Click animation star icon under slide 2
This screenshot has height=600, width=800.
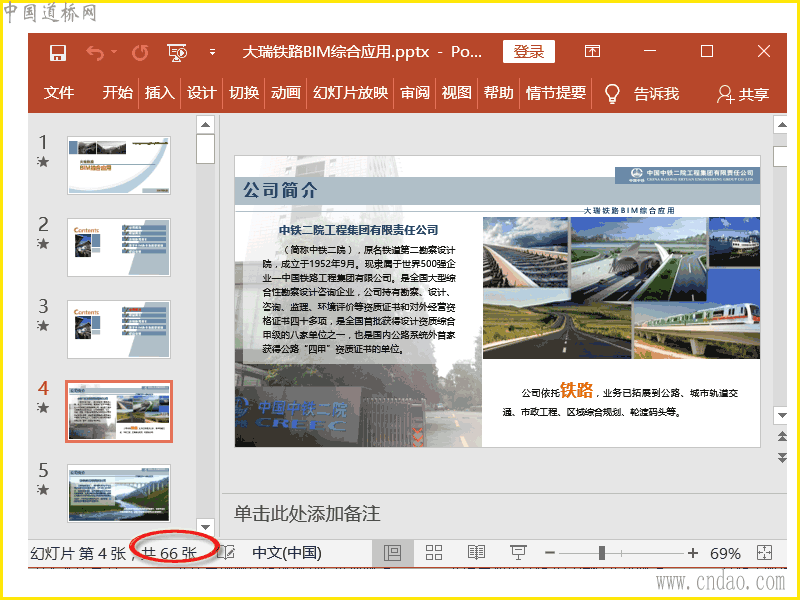(x=43, y=244)
